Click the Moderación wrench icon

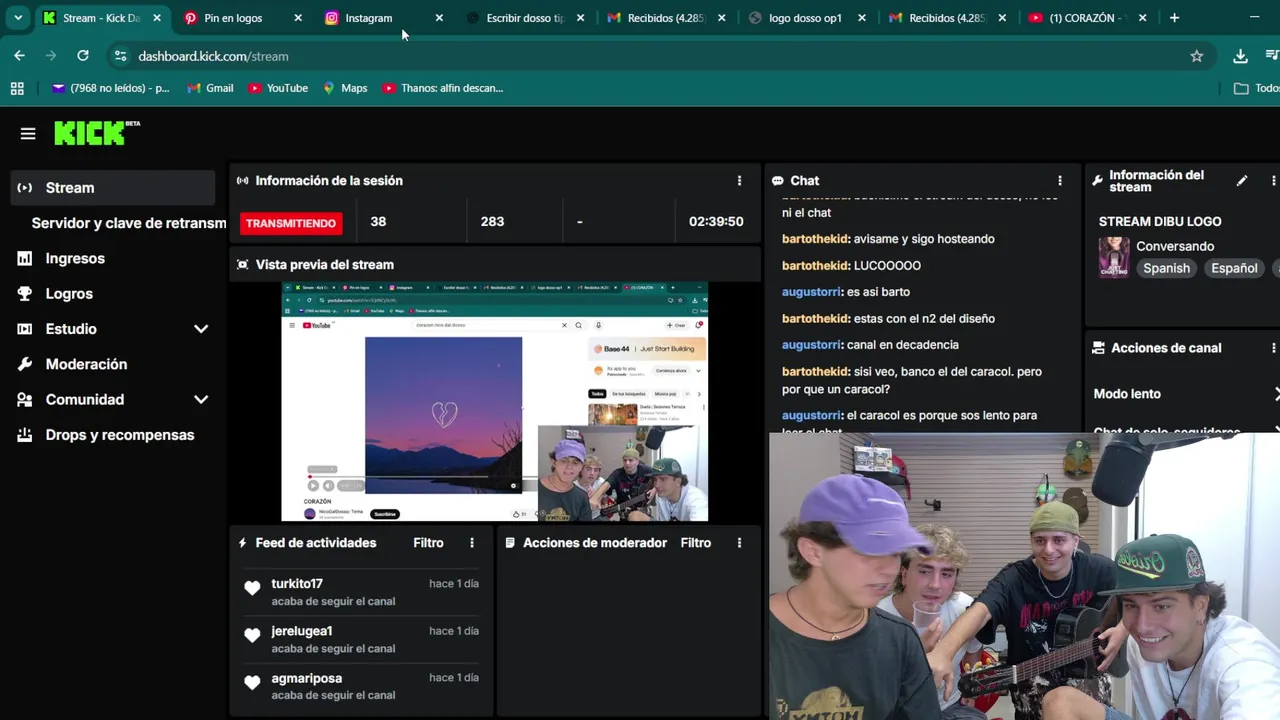(25, 364)
